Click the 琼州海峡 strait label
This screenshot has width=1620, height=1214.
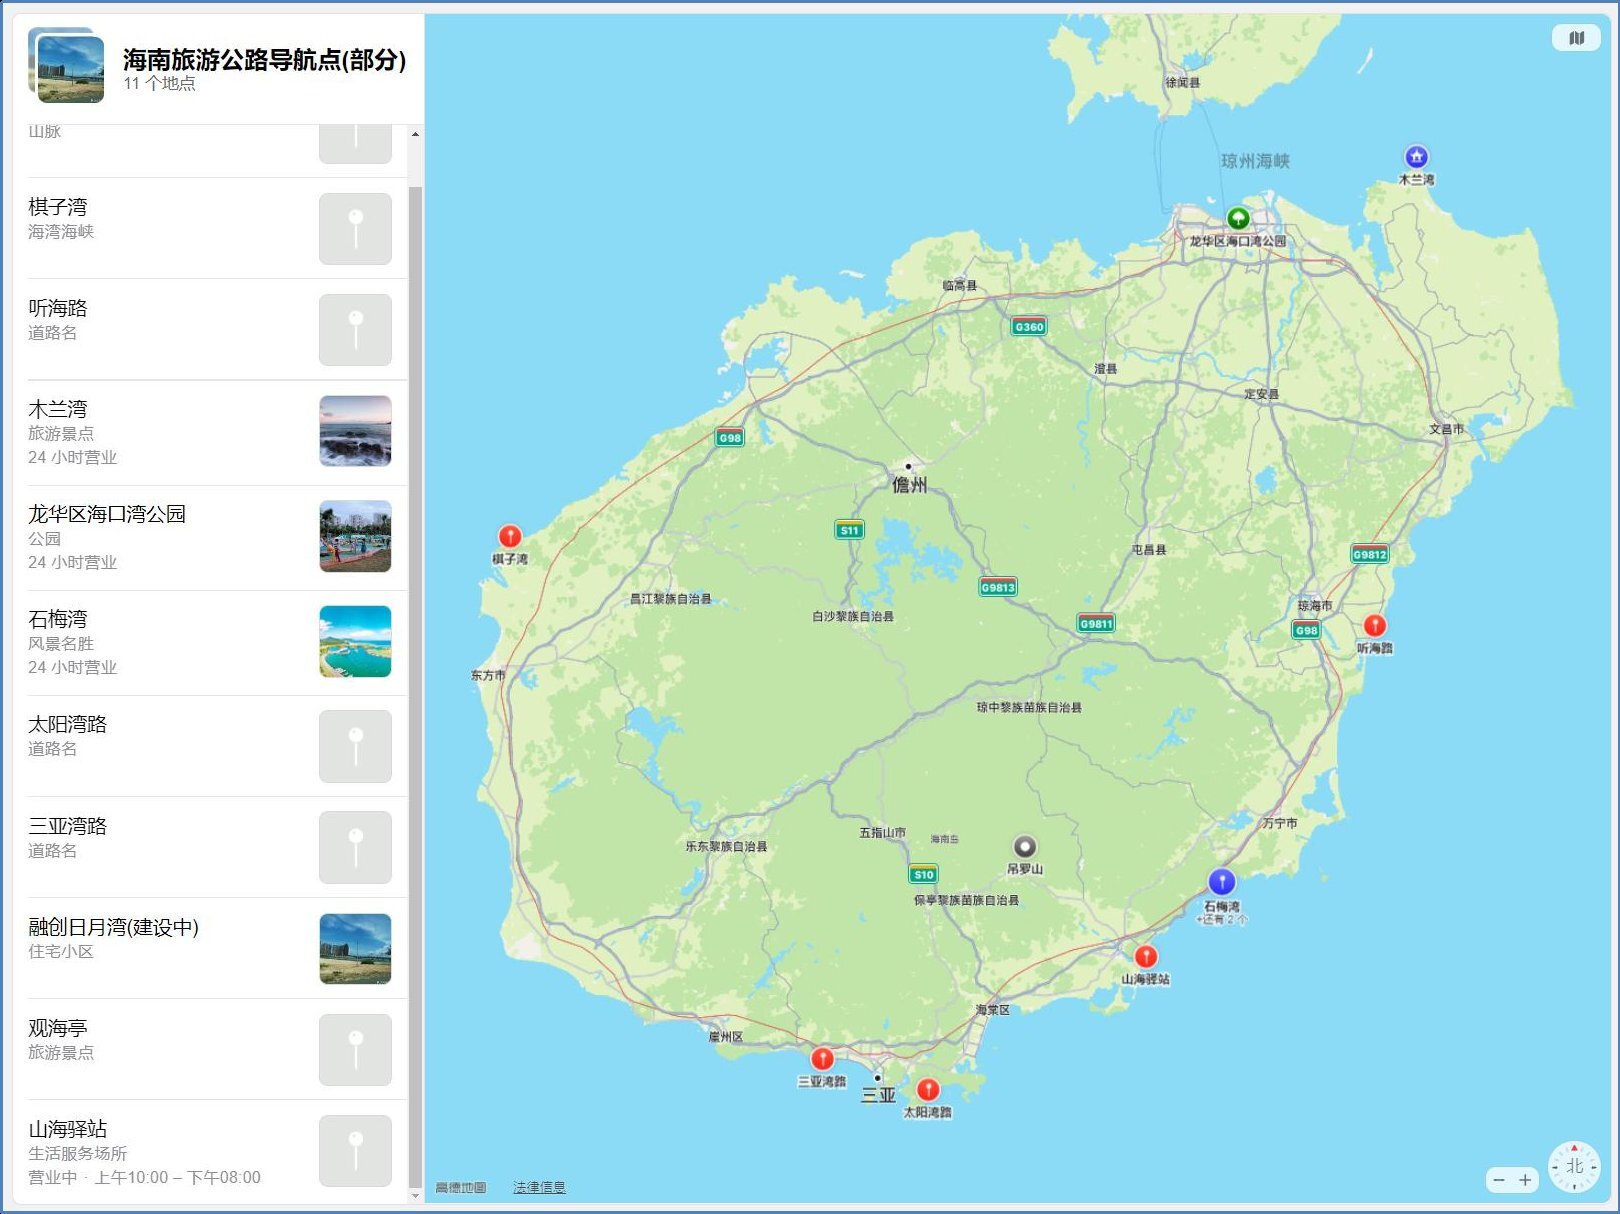pos(1256,161)
